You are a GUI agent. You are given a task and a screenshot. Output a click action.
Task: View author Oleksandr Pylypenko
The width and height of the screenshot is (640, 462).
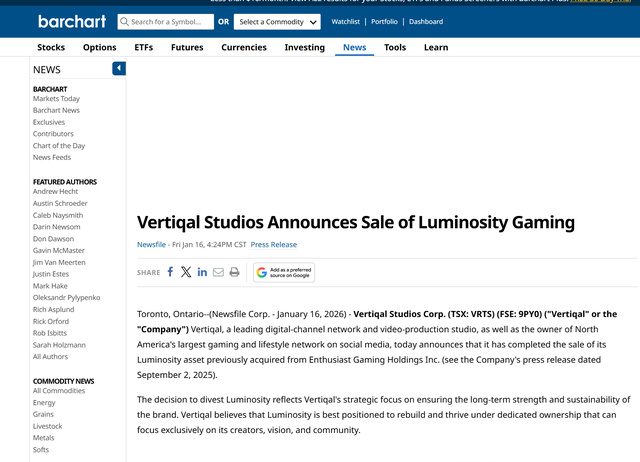[67, 298]
